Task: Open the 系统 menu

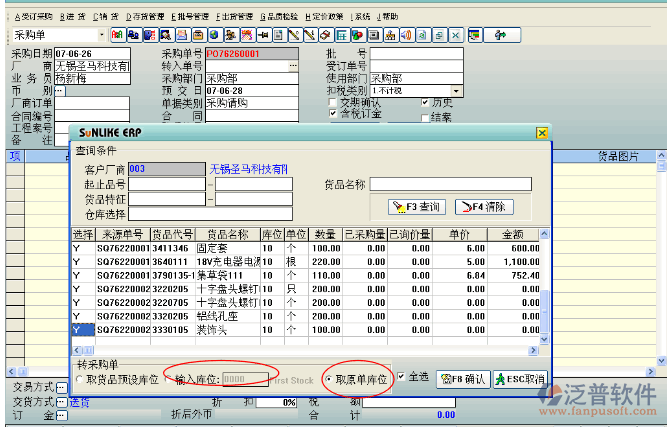Action: [x=360, y=17]
